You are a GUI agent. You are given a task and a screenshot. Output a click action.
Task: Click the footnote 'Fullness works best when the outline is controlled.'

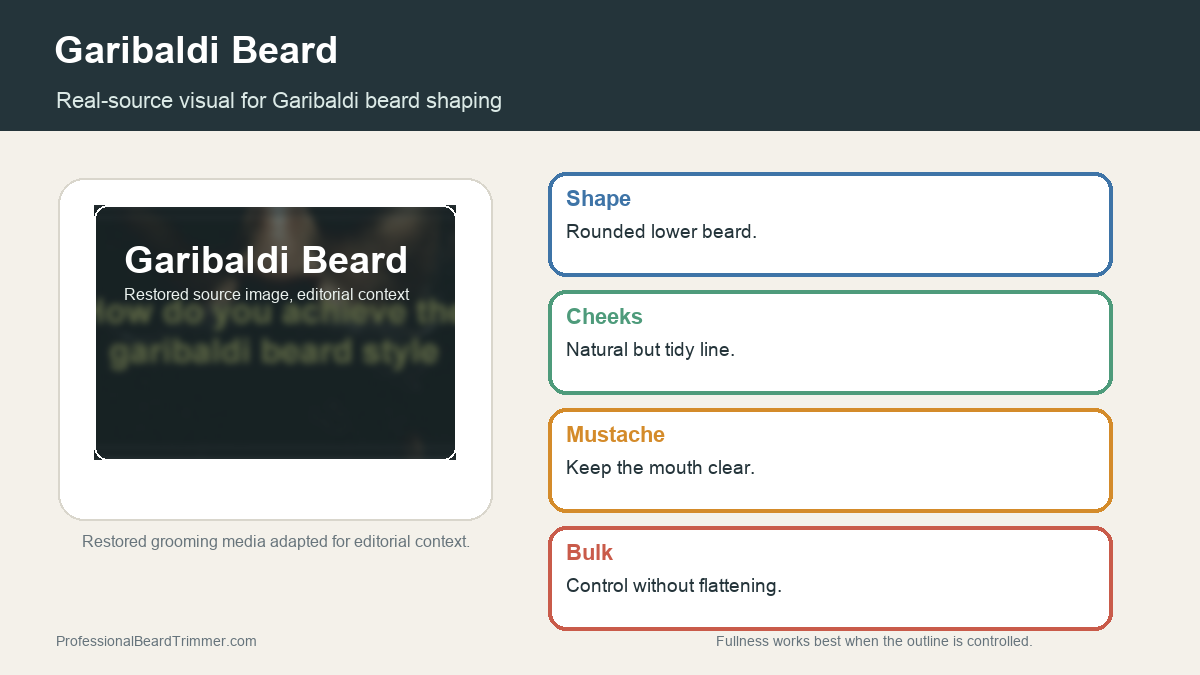[x=874, y=641]
